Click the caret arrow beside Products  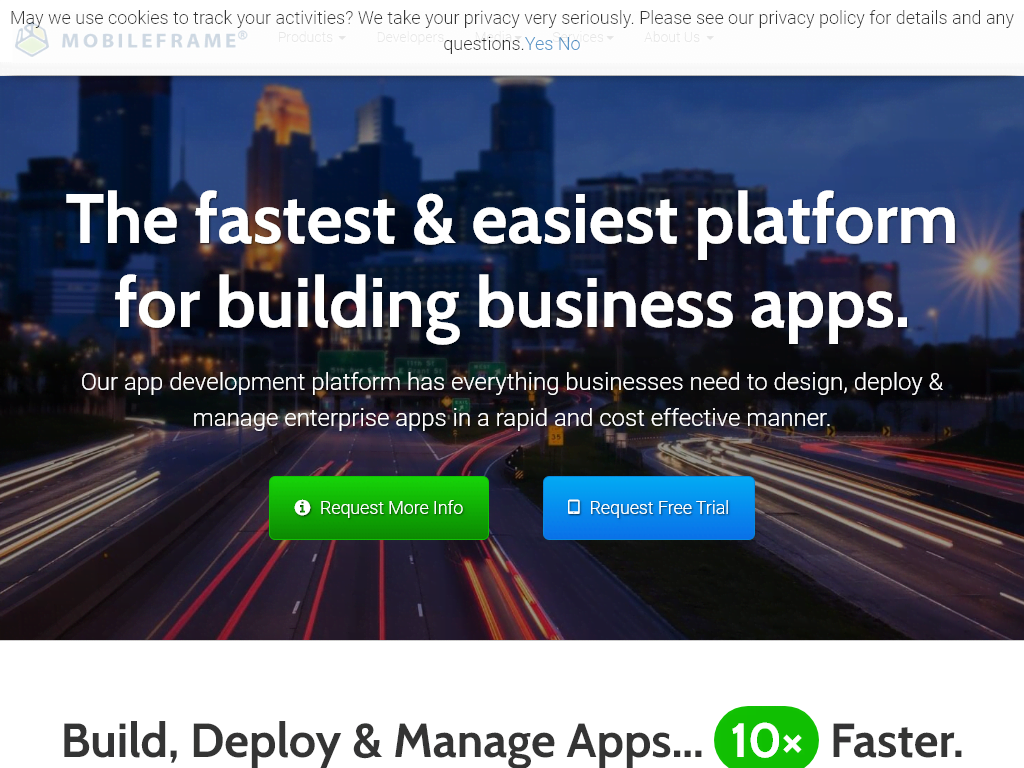pyautogui.click(x=342, y=38)
